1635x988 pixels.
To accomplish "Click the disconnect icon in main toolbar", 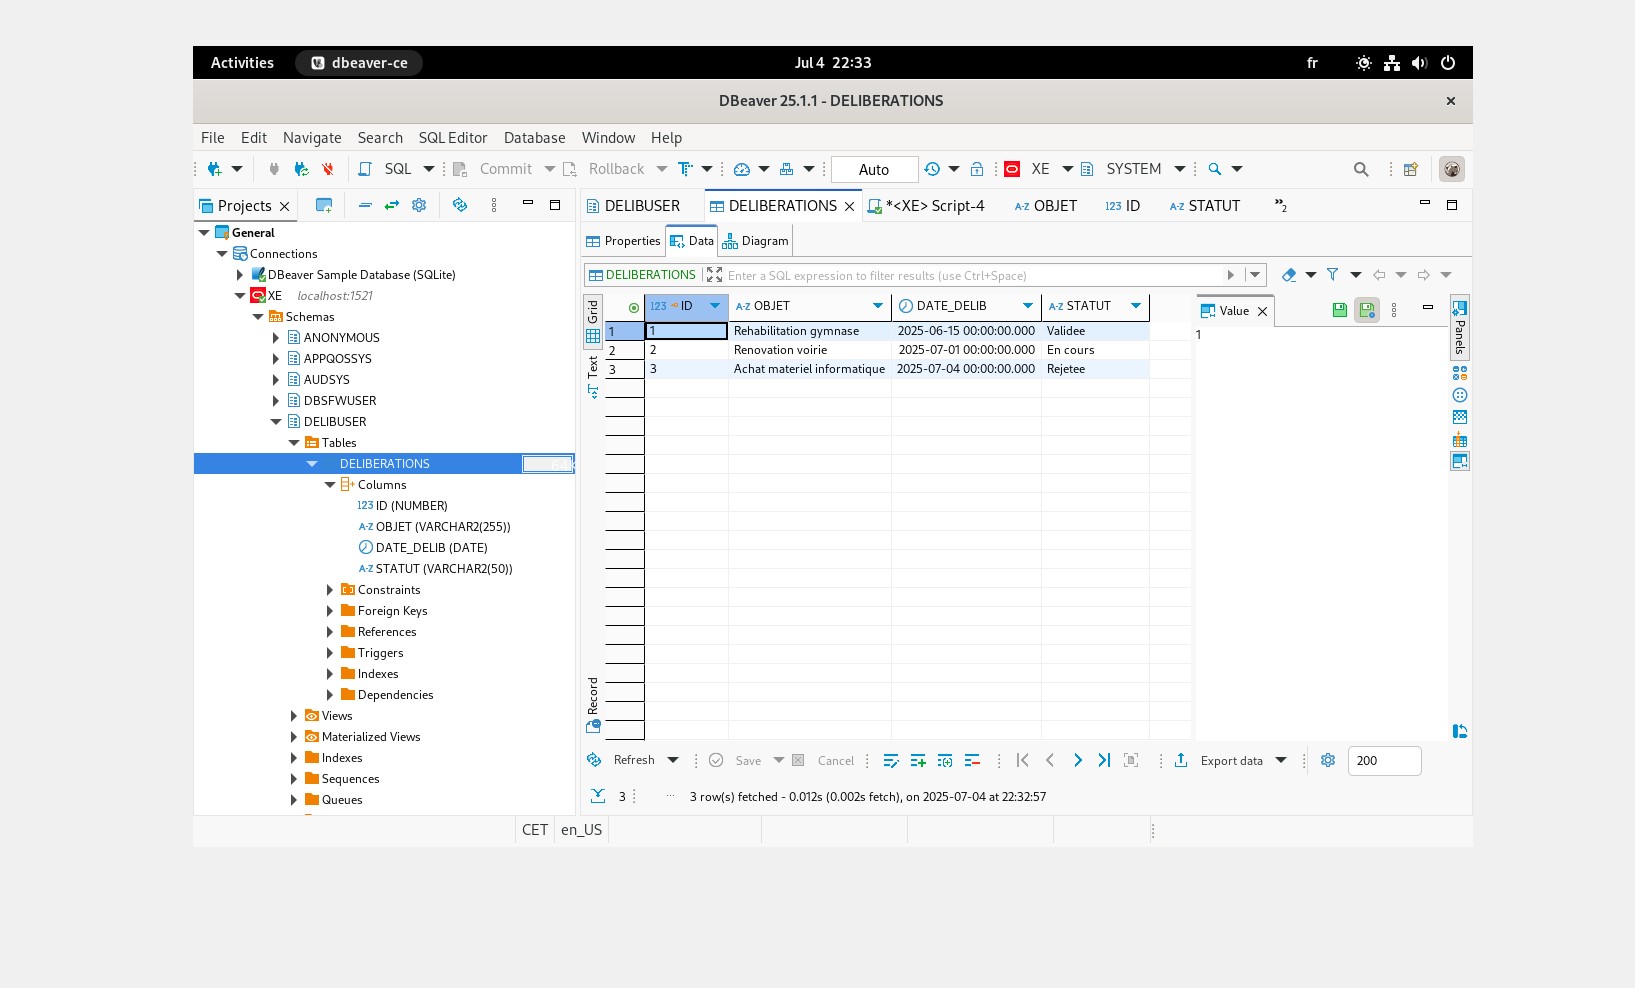I will pyautogui.click(x=327, y=169).
